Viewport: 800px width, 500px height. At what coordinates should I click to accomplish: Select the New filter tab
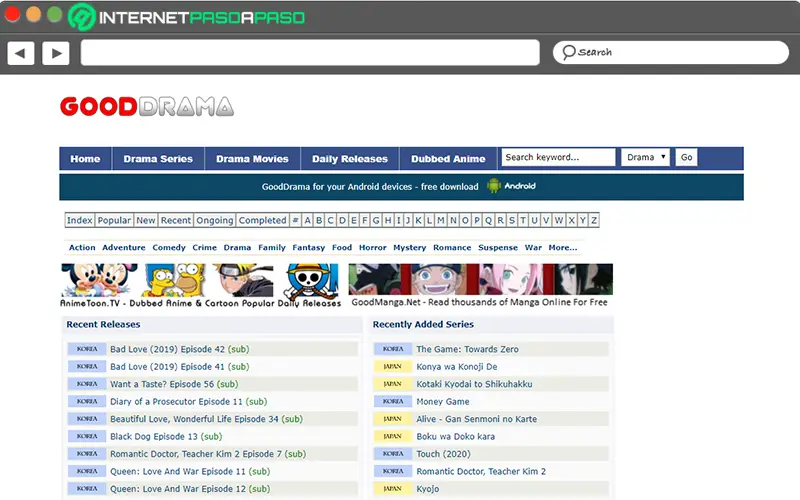click(x=146, y=220)
